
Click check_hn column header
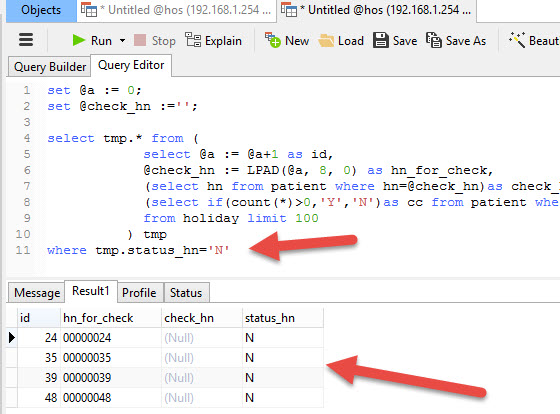[202, 318]
